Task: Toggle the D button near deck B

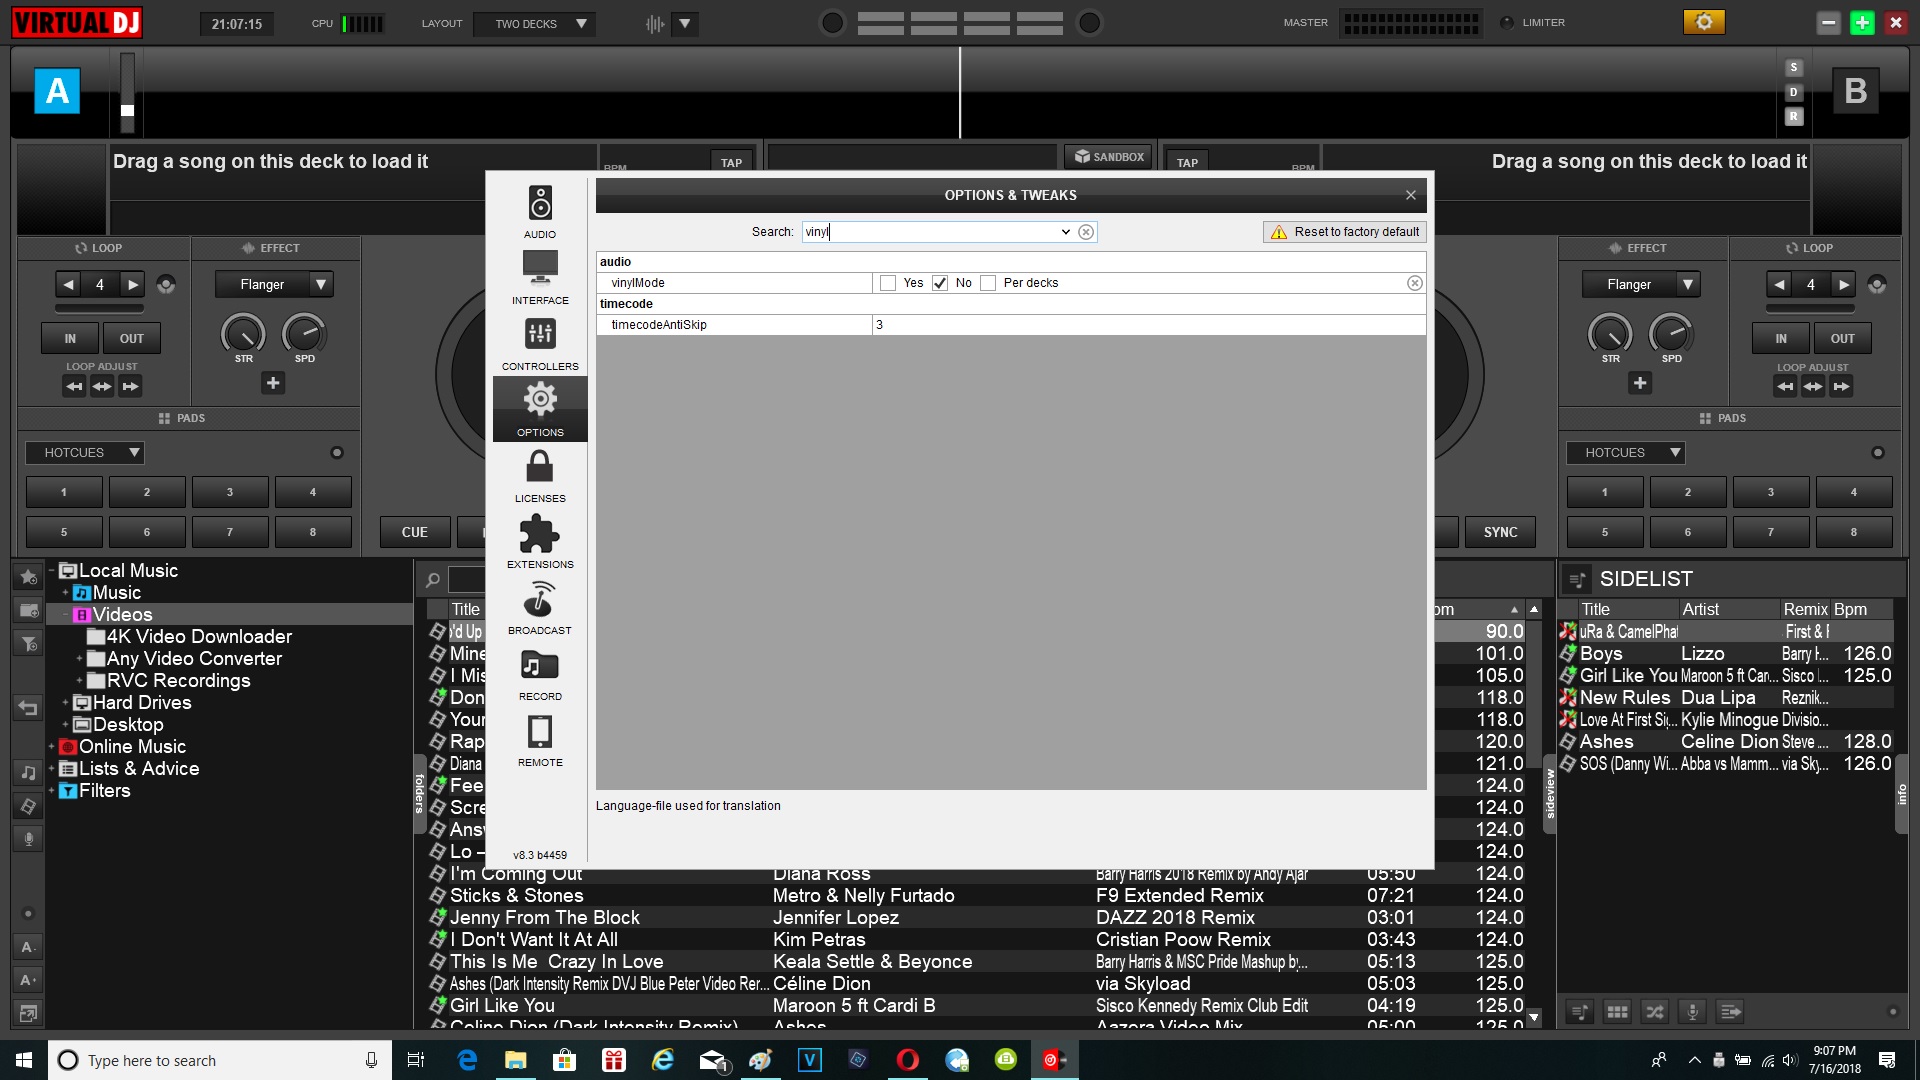Action: coord(1794,92)
